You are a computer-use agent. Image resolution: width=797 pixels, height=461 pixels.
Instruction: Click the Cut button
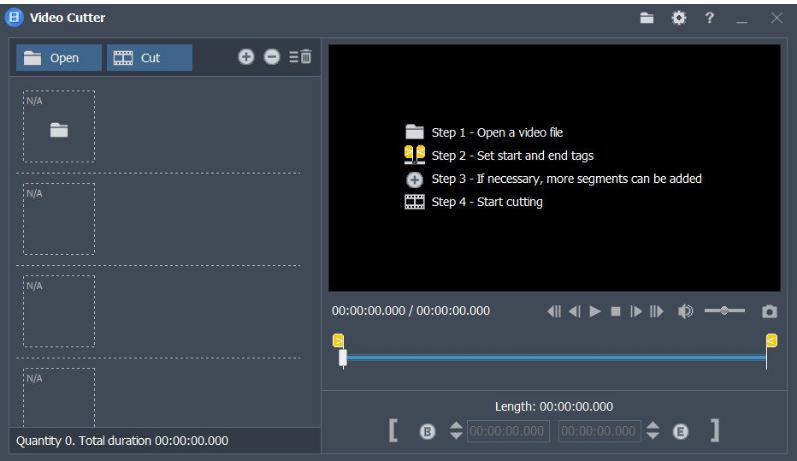(149, 57)
